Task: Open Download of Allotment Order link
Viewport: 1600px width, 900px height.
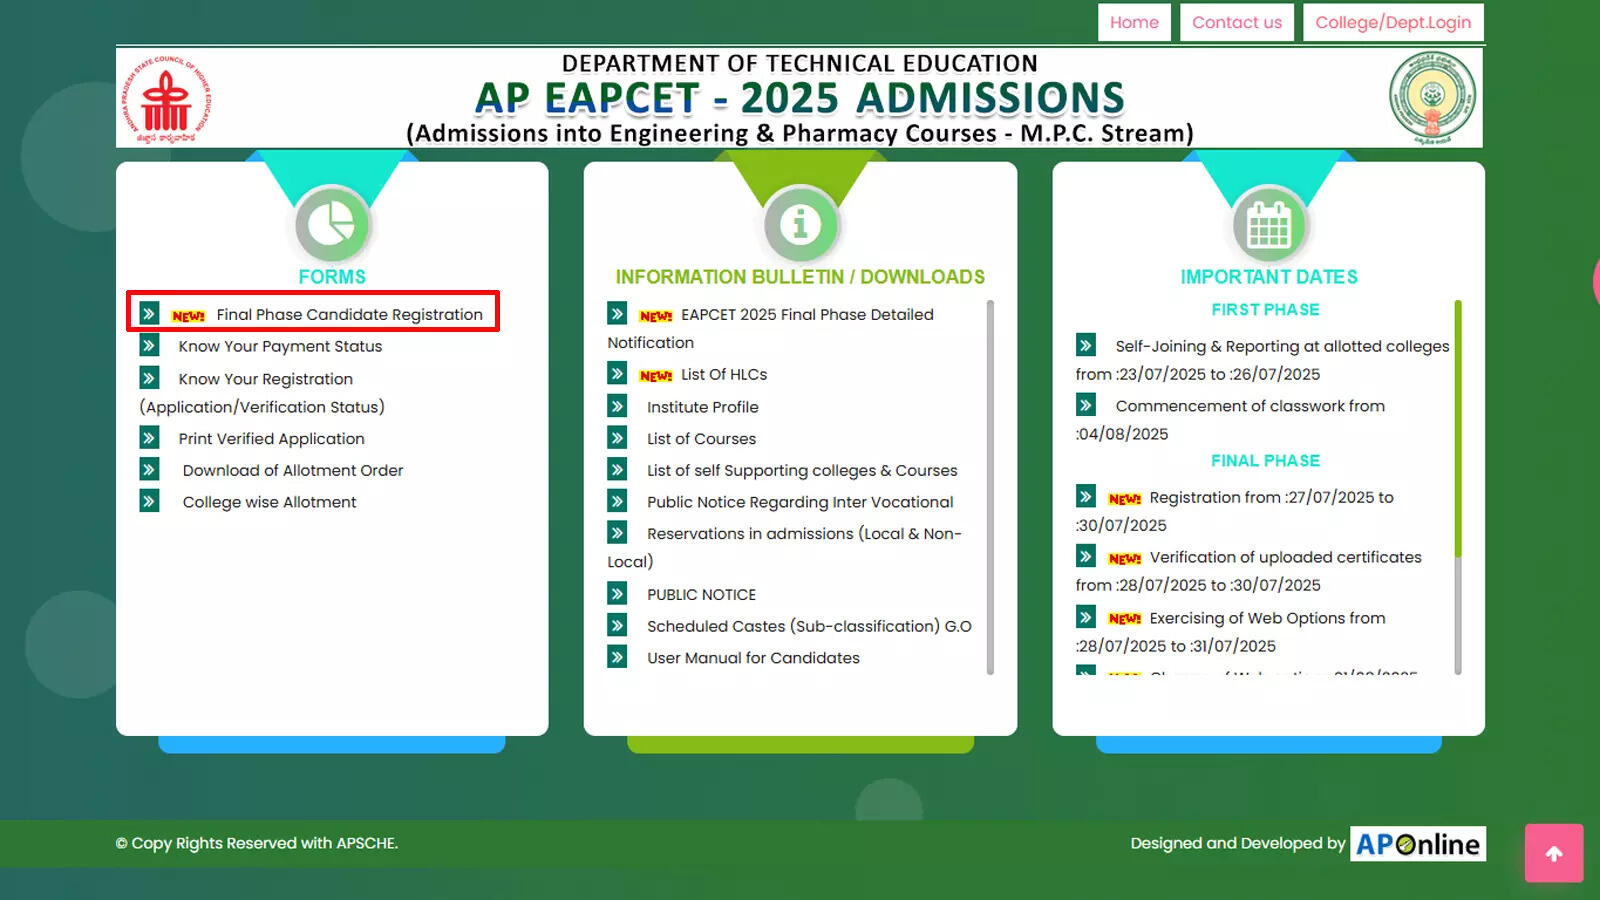Action: pos(293,470)
